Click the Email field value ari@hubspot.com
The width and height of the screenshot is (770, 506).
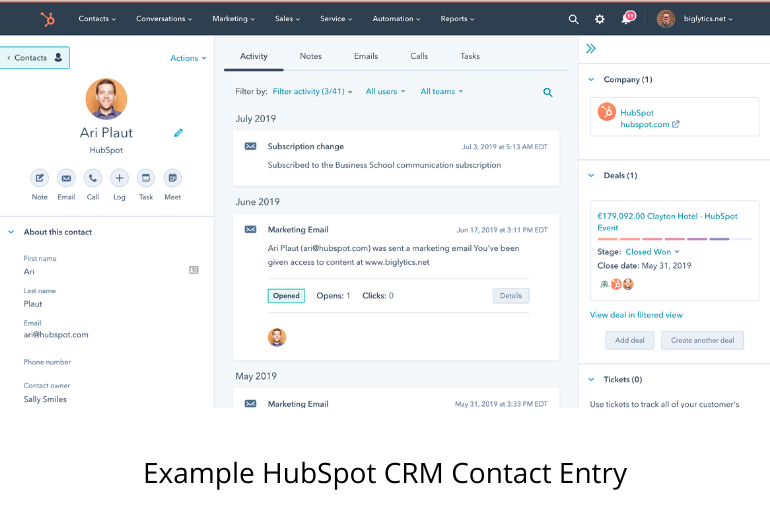point(56,335)
